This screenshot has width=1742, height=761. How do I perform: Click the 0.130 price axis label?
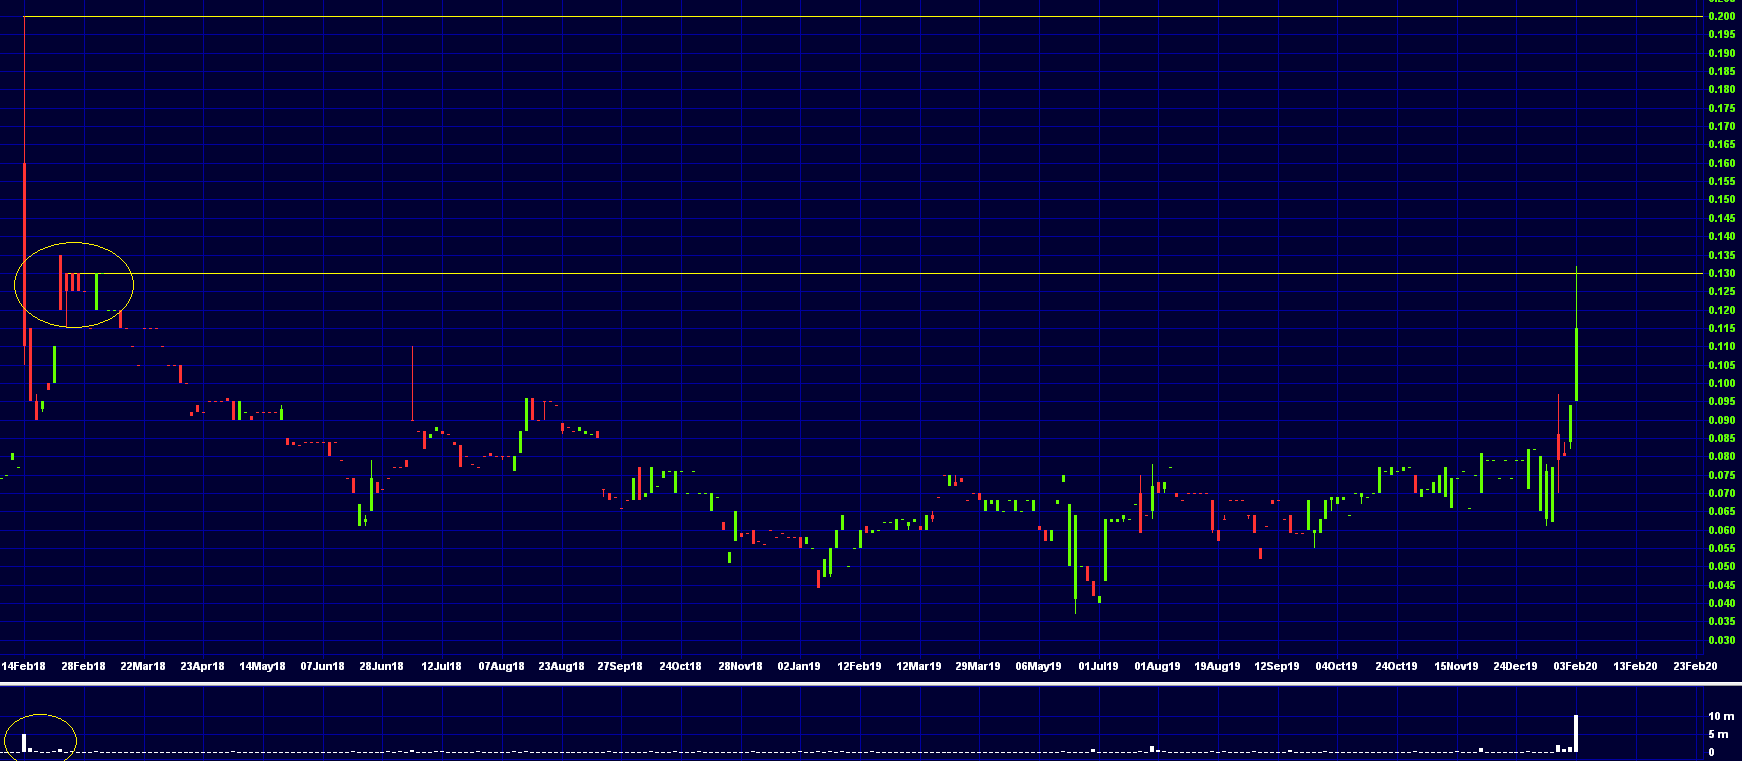click(1722, 273)
